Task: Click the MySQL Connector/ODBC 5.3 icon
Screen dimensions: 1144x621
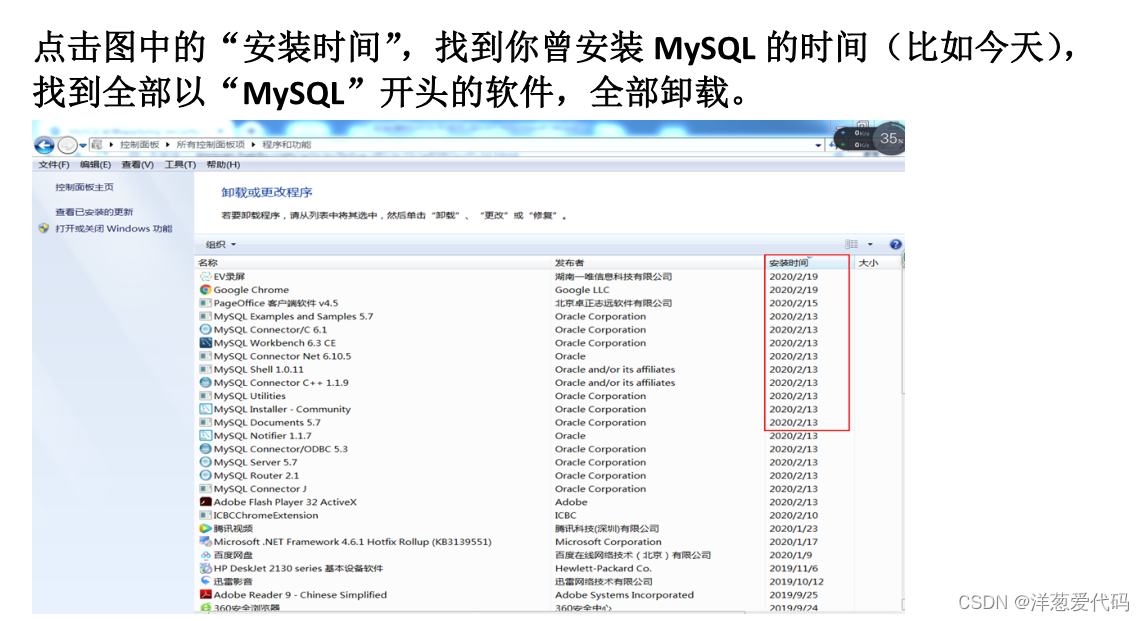Action: [206, 449]
